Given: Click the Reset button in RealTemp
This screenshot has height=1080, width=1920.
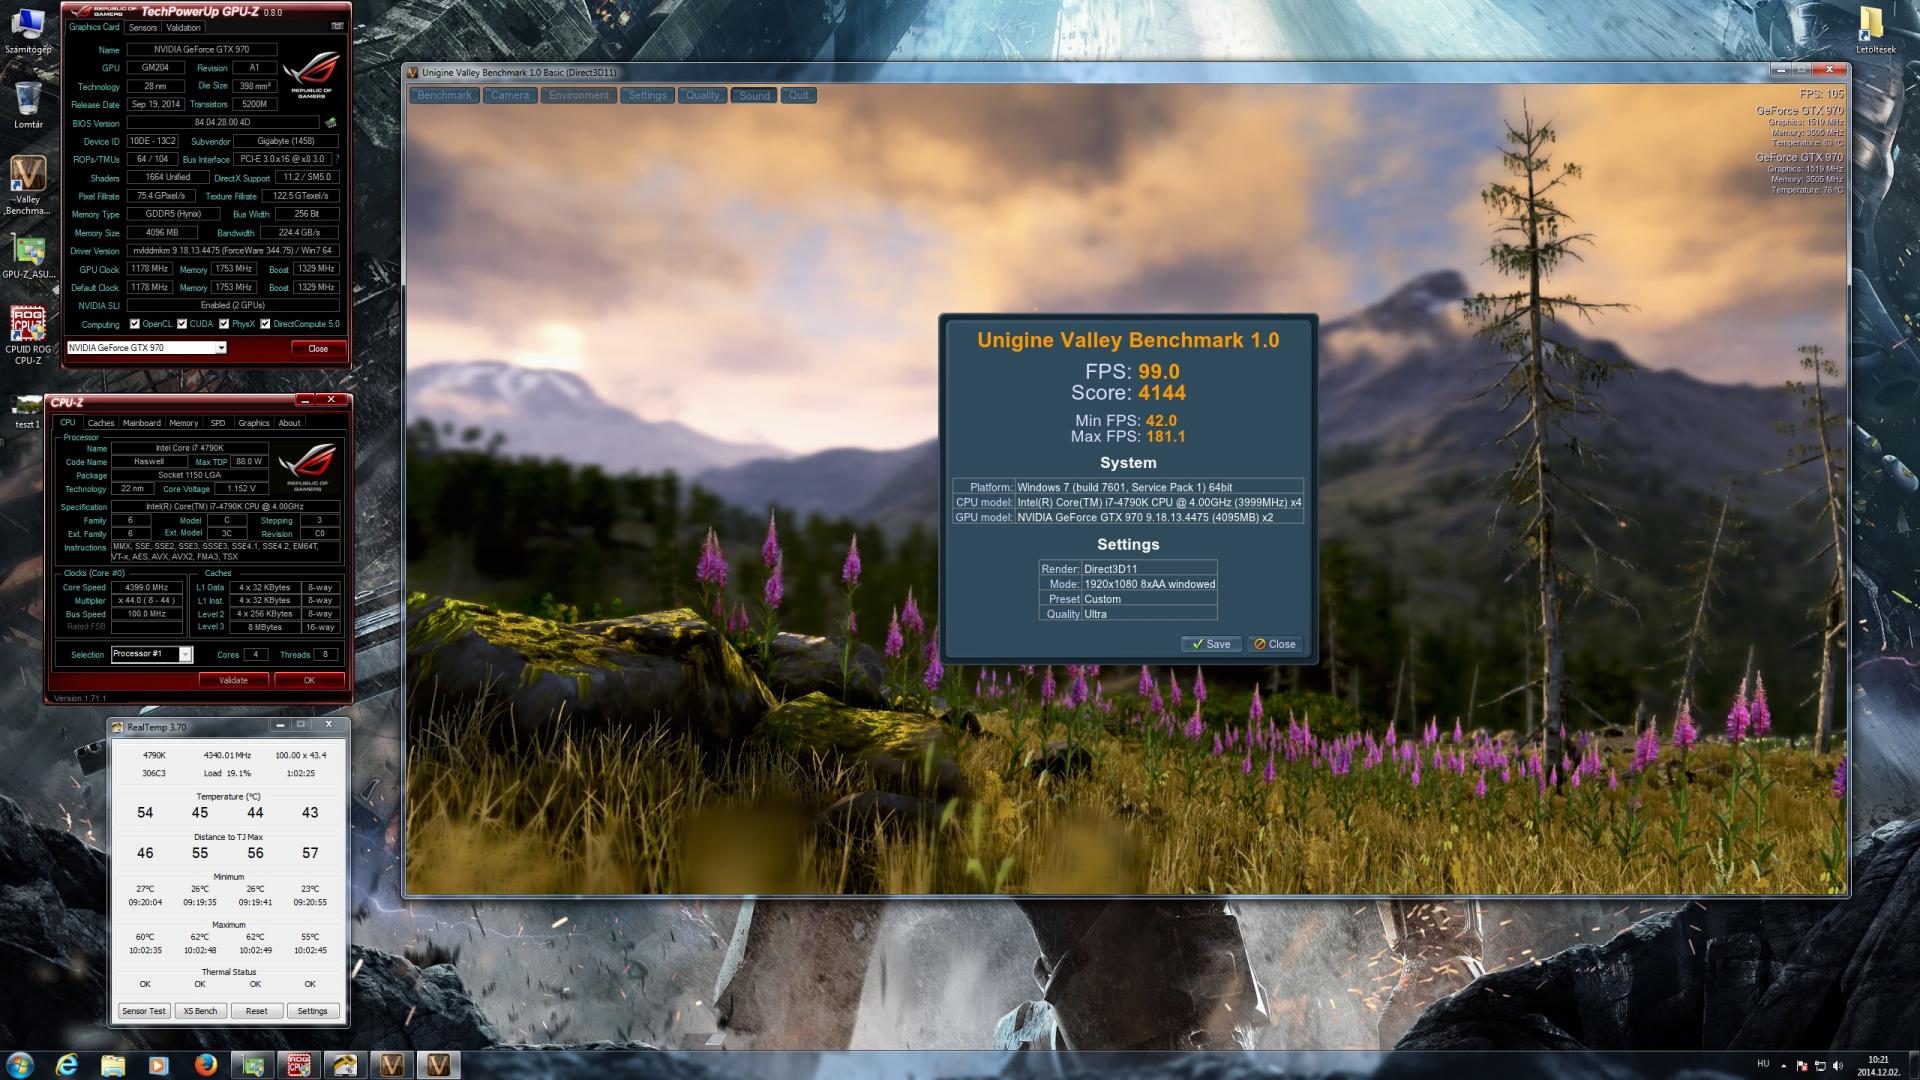Looking at the screenshot, I should (x=256, y=1011).
